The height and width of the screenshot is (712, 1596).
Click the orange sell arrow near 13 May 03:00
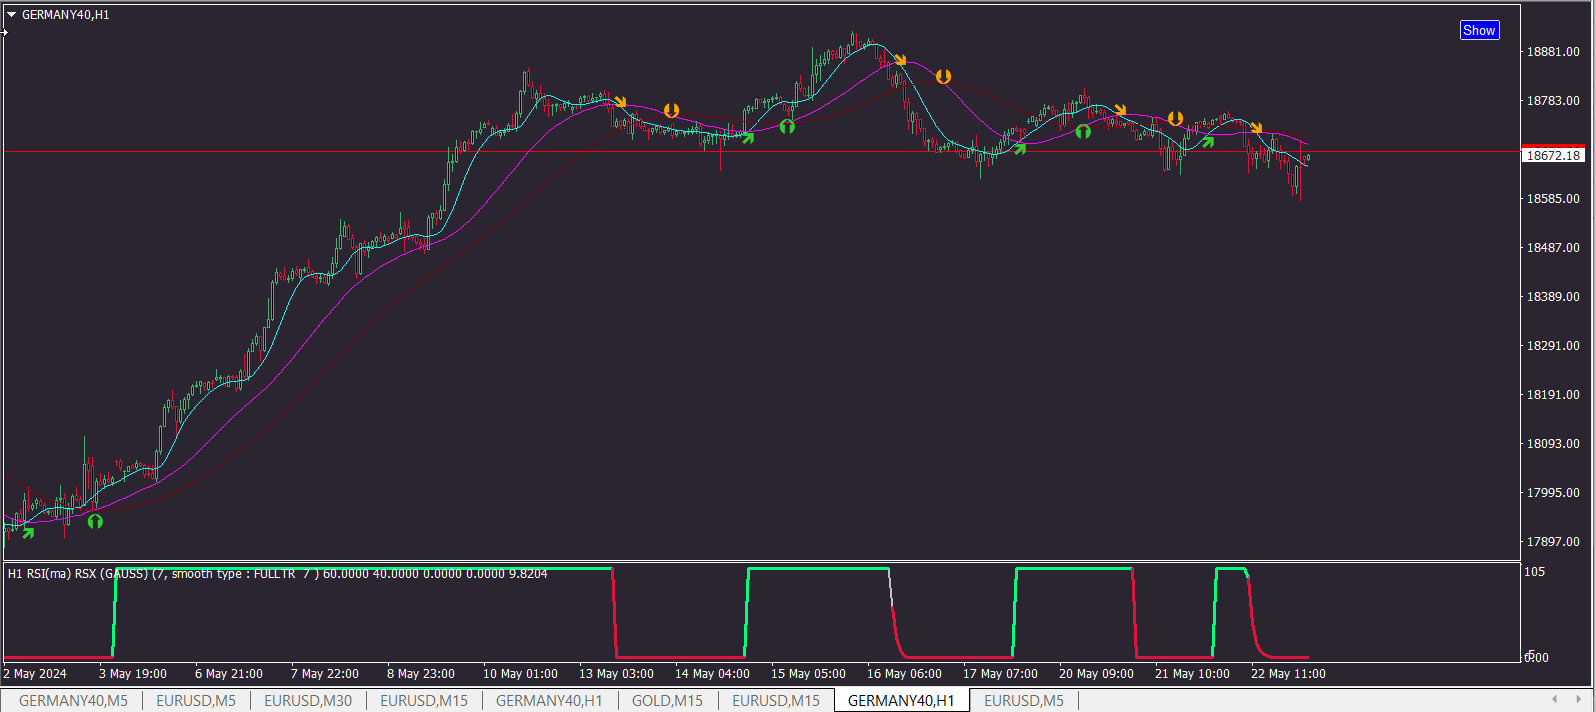(x=620, y=102)
